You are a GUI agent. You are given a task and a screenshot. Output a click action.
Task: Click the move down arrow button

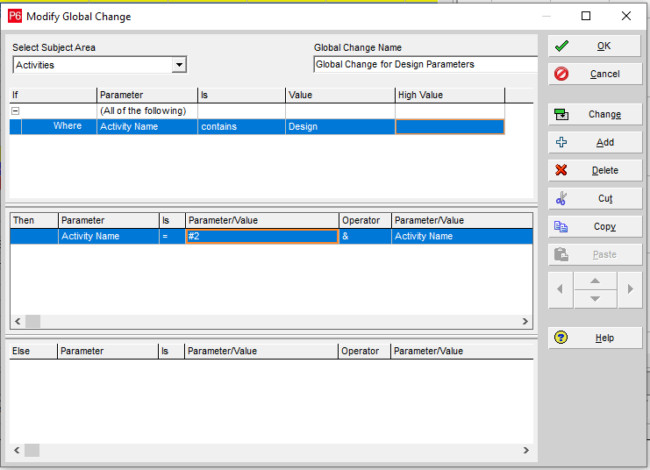[595, 299]
